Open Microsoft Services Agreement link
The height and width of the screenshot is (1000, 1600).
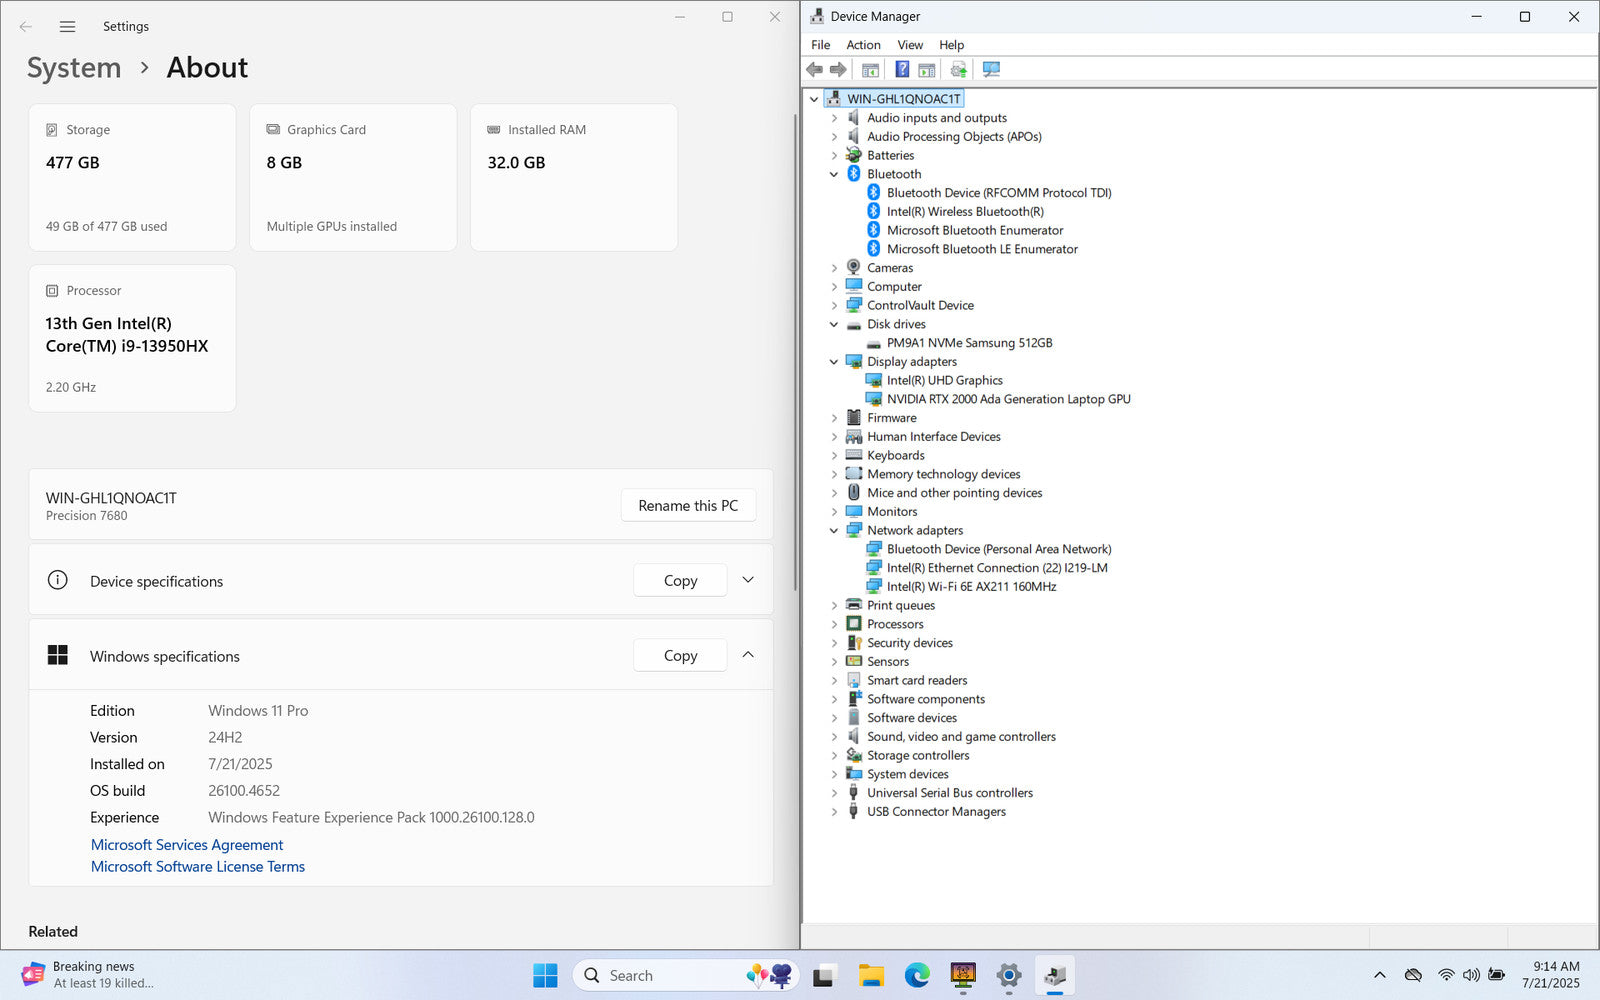187,845
